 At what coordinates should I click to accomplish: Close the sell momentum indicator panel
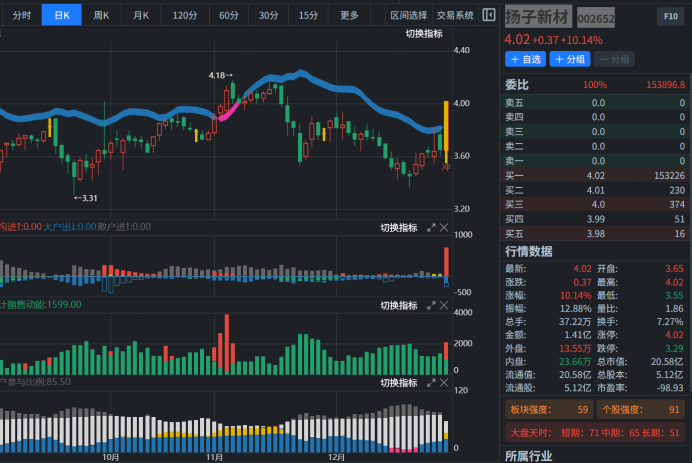pos(444,305)
